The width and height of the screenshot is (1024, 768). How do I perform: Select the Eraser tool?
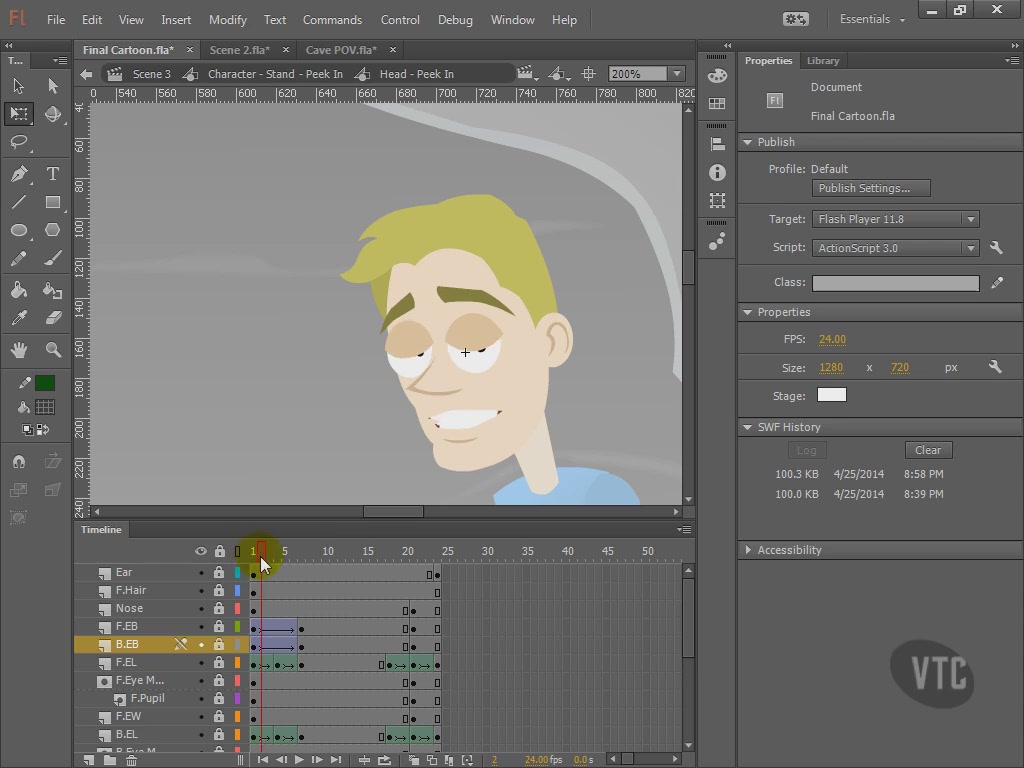coord(53,318)
